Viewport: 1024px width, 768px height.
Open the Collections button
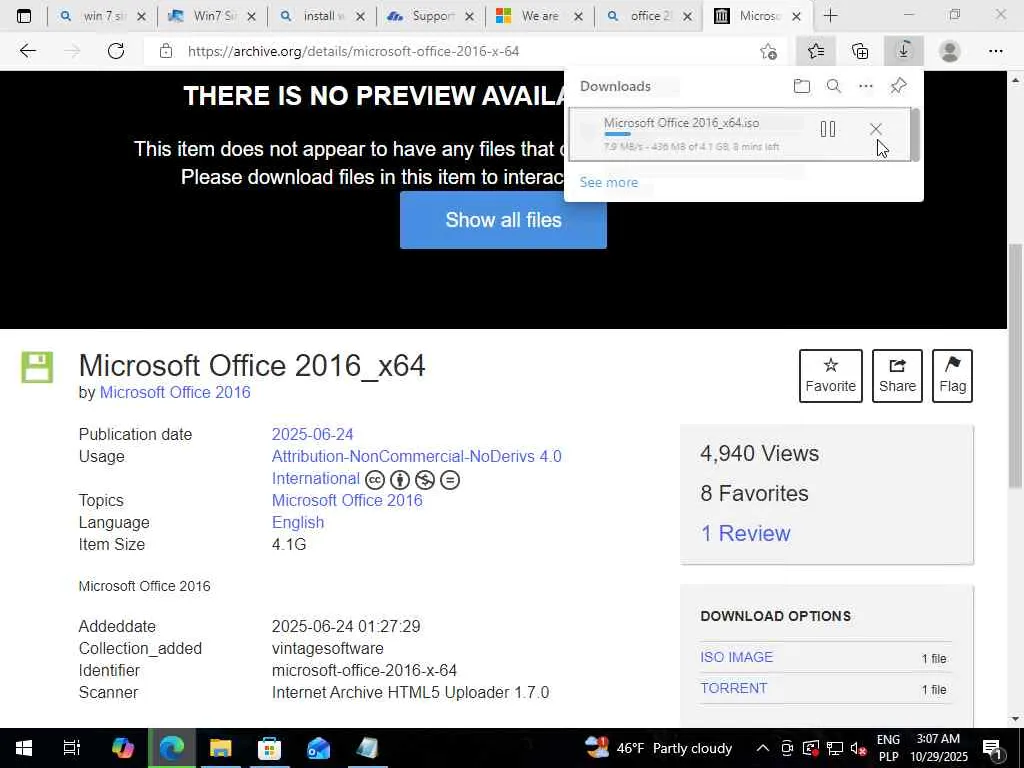coord(860,51)
